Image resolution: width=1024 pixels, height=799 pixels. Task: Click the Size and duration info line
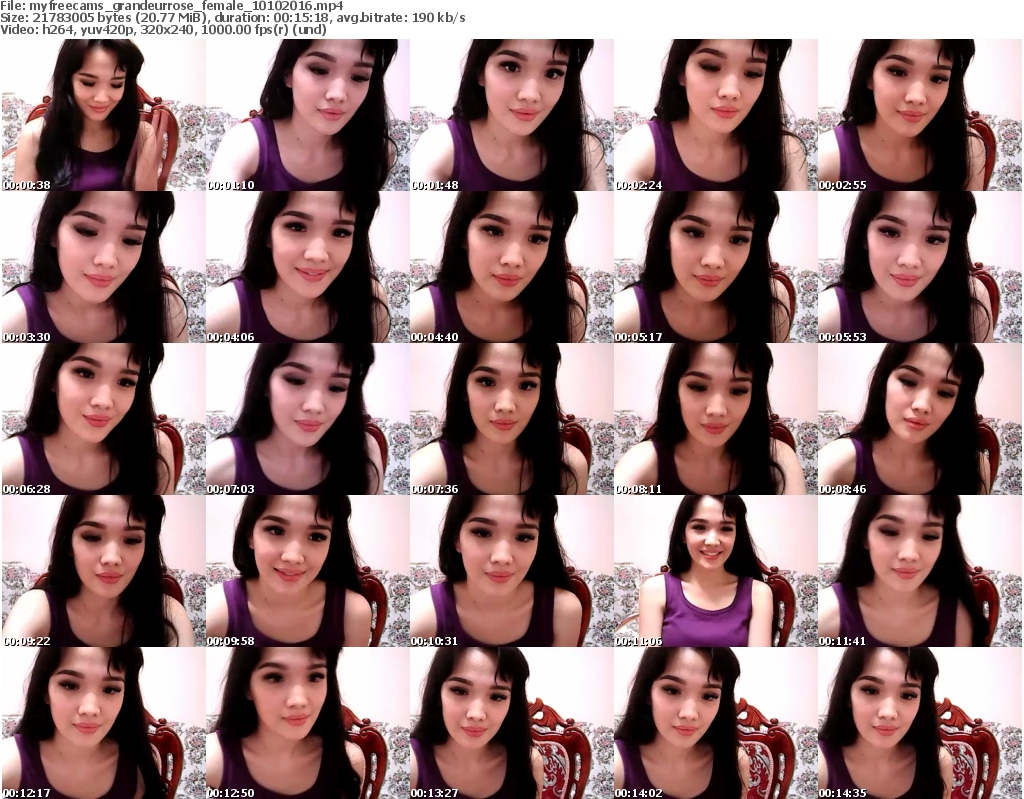tap(232, 18)
